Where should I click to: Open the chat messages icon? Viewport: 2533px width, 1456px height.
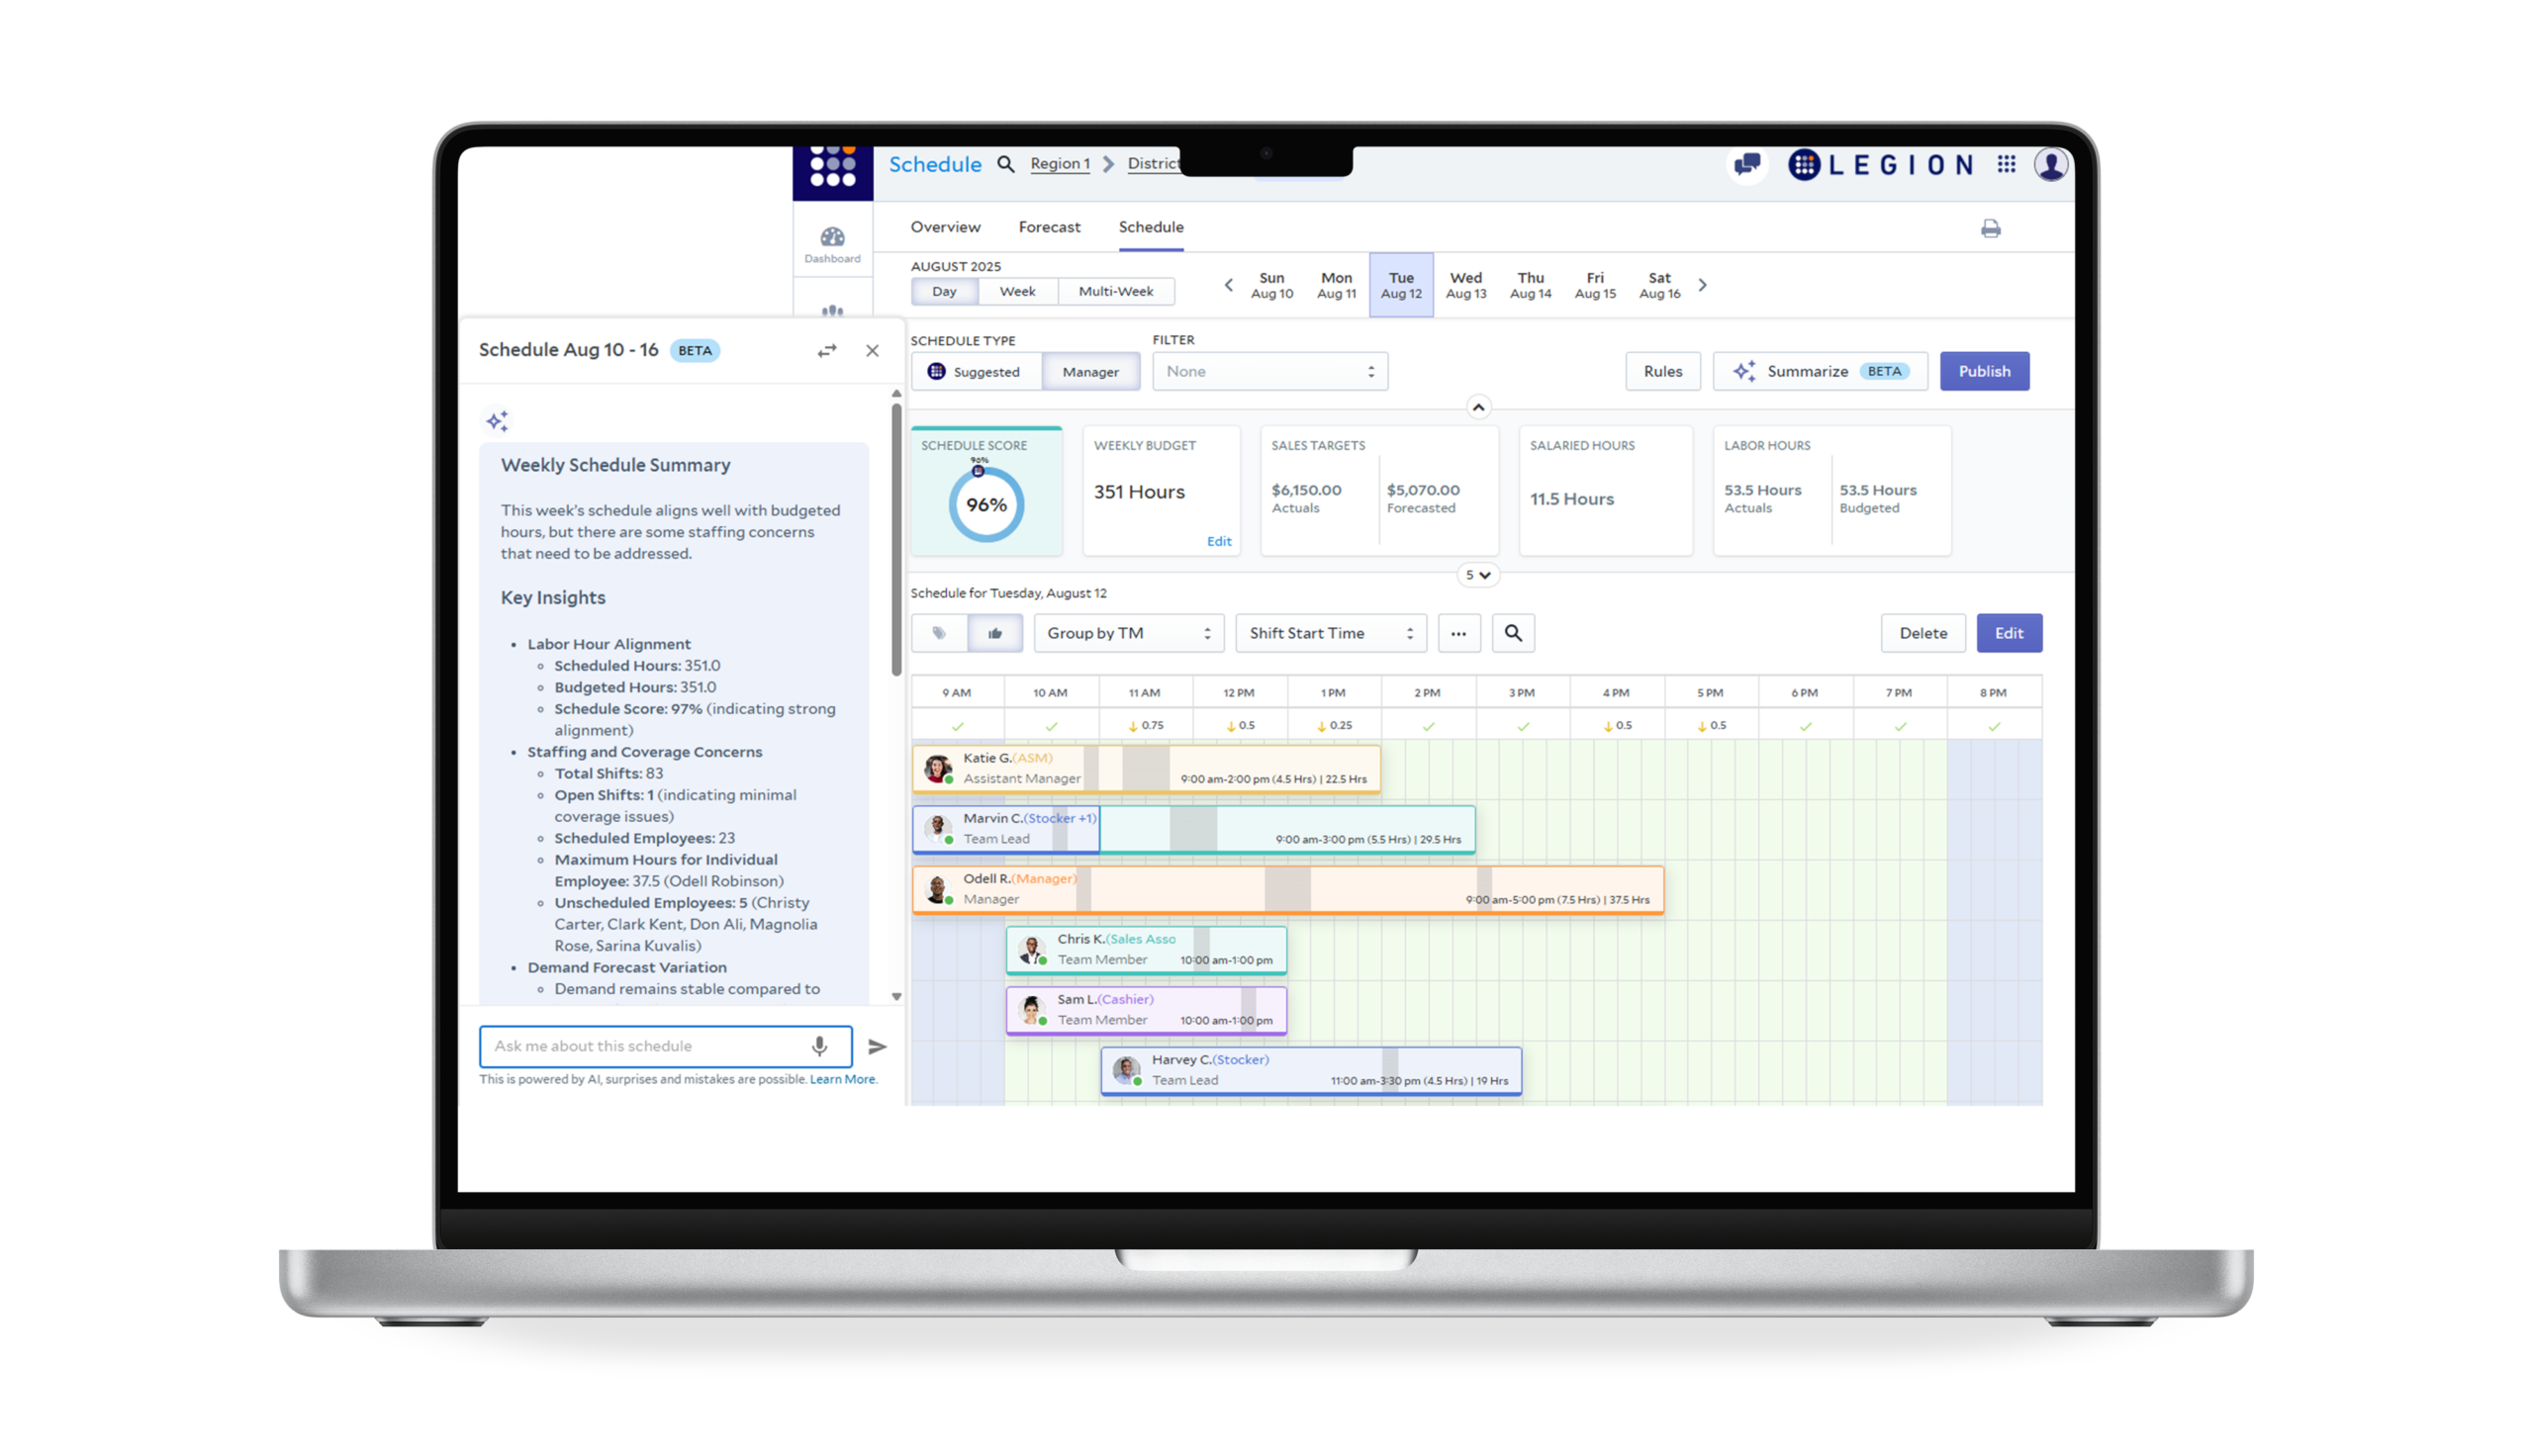1748,165
